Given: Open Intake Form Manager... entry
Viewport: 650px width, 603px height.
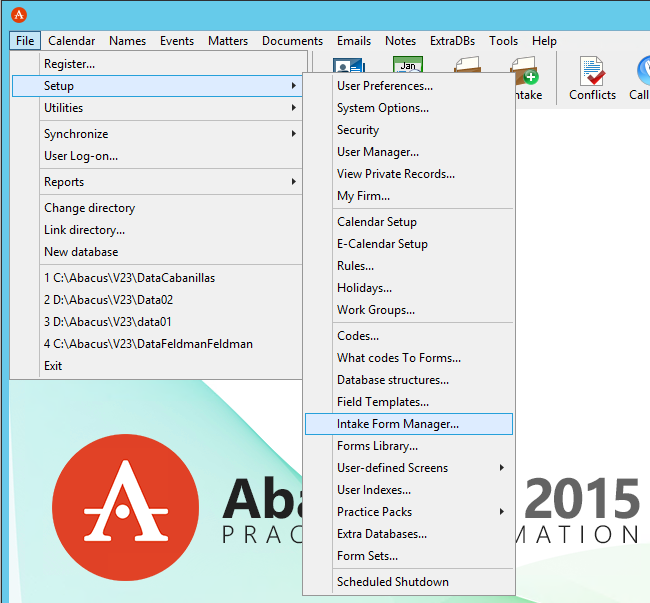Looking at the screenshot, I should click(409, 424).
